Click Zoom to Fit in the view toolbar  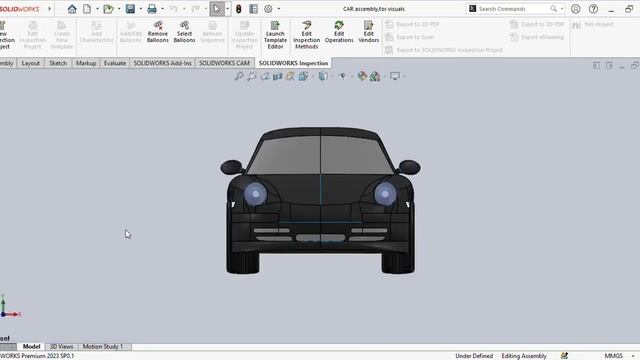pyautogui.click(x=239, y=76)
